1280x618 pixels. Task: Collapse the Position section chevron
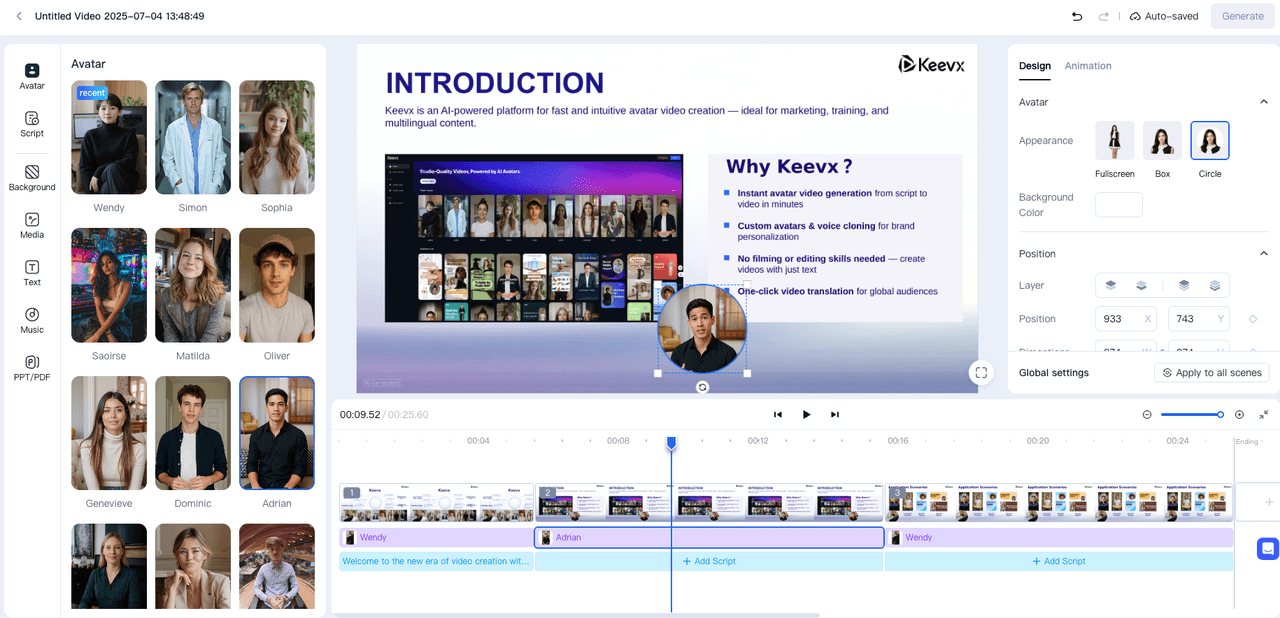(1263, 254)
